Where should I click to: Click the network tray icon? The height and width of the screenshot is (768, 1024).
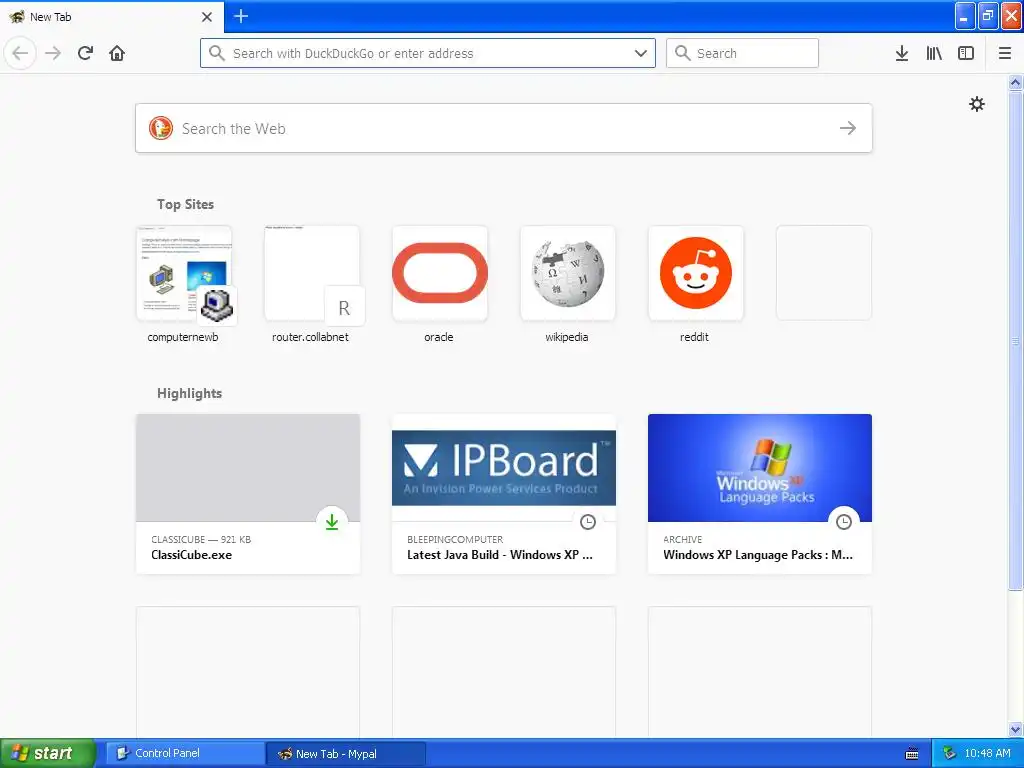(x=950, y=753)
